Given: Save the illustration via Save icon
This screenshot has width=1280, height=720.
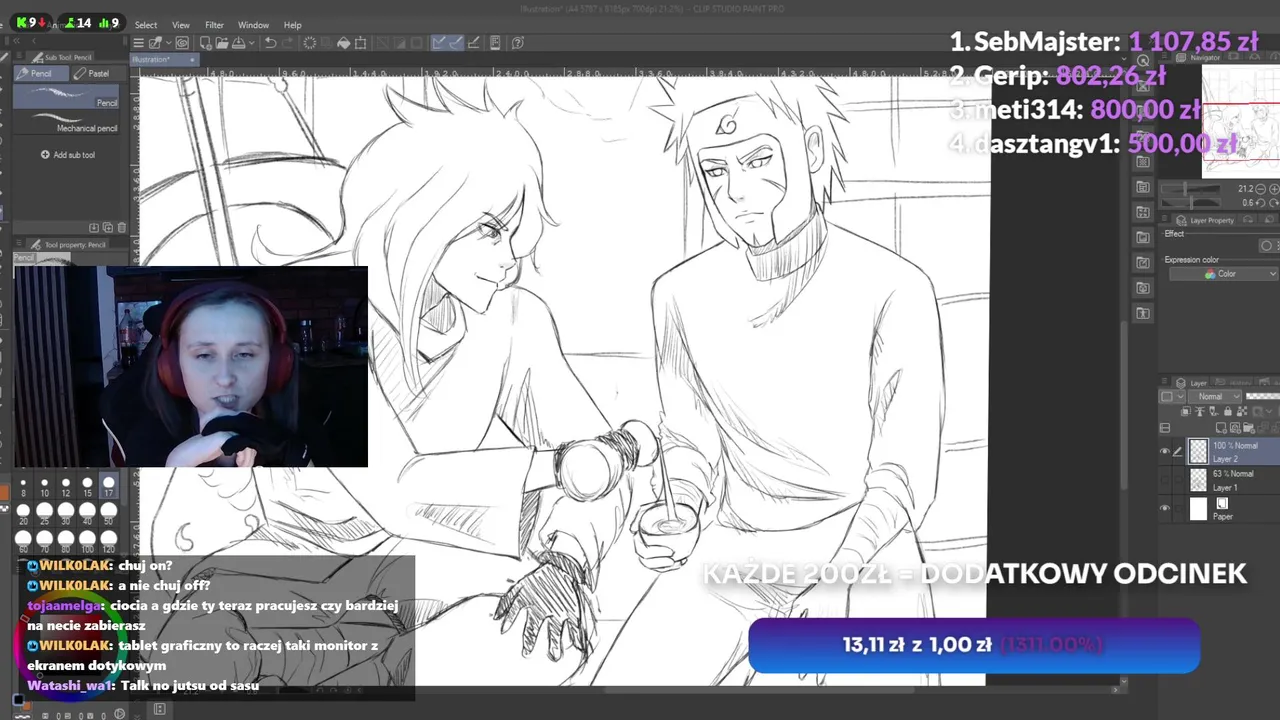Looking at the screenshot, I should (x=238, y=43).
